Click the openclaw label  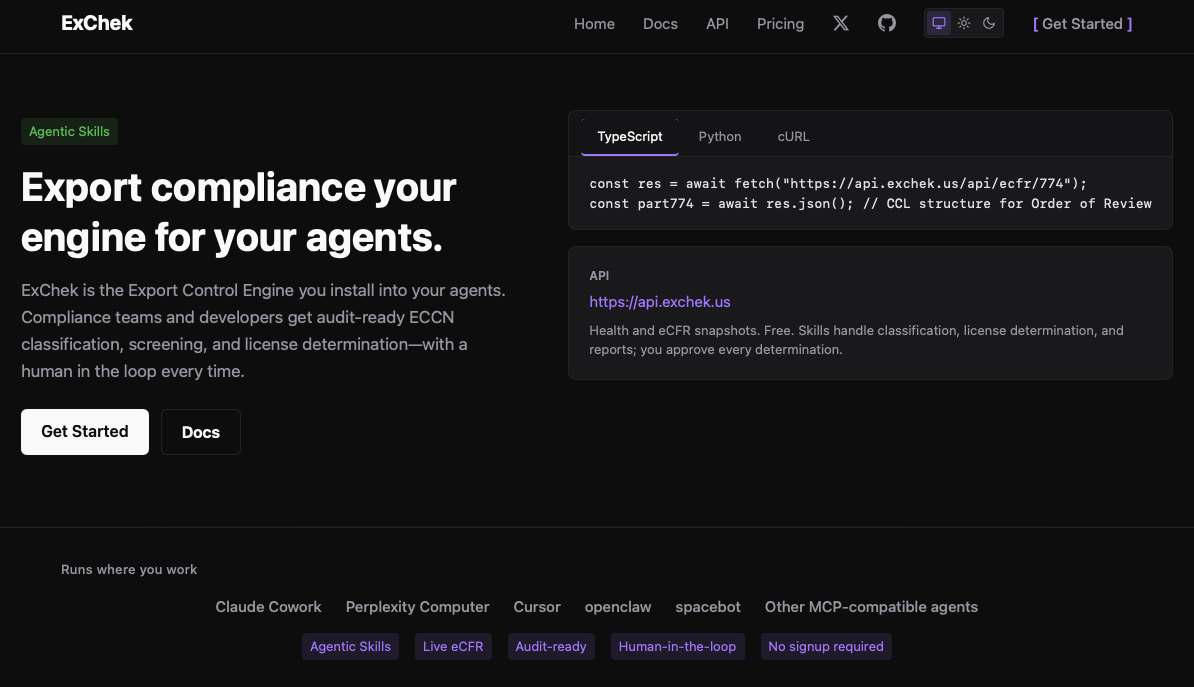coord(618,607)
